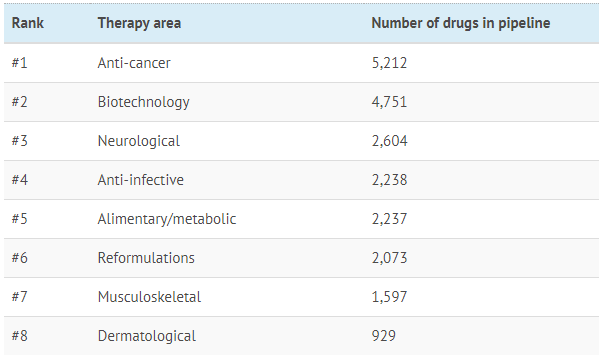Image resolution: width=599 pixels, height=363 pixels.
Task: Select the Dermatological therapy area cell
Action: click(x=147, y=336)
